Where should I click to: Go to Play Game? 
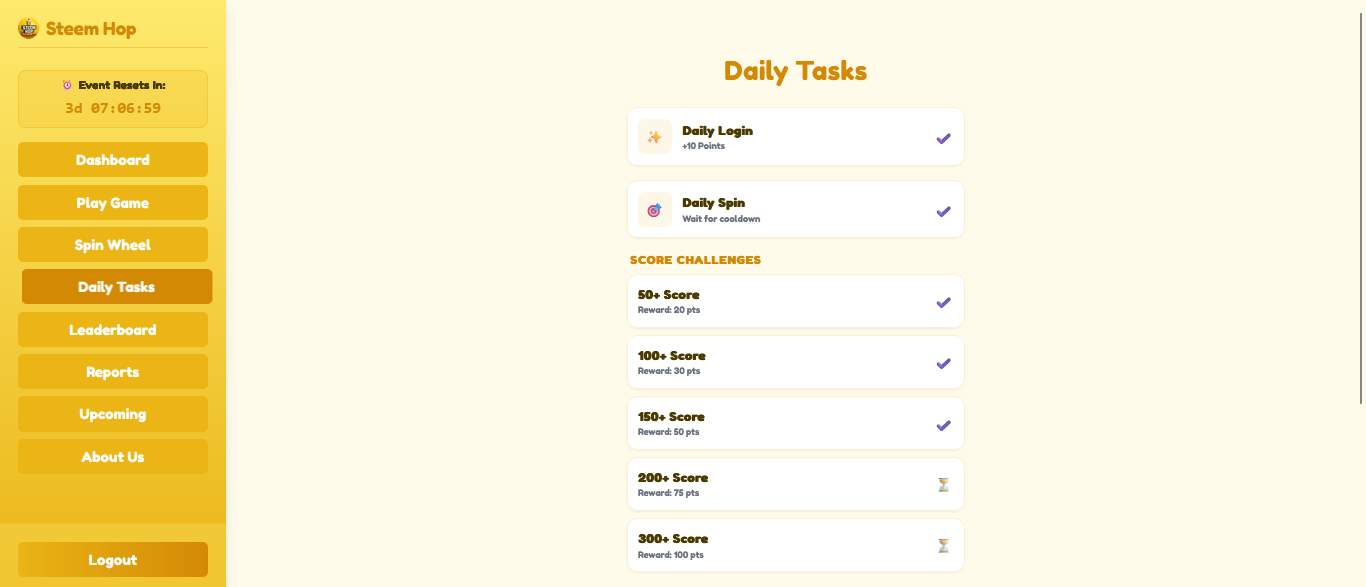coord(113,202)
